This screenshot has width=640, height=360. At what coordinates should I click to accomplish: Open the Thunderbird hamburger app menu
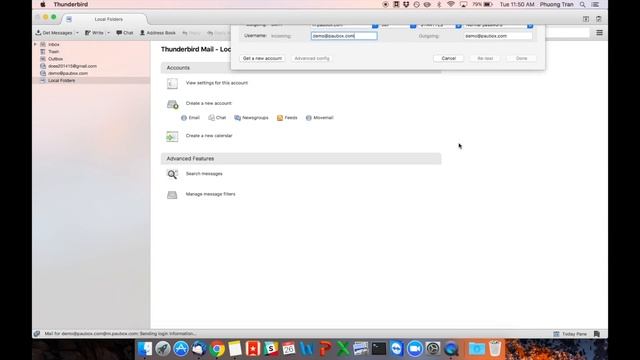(x=599, y=33)
